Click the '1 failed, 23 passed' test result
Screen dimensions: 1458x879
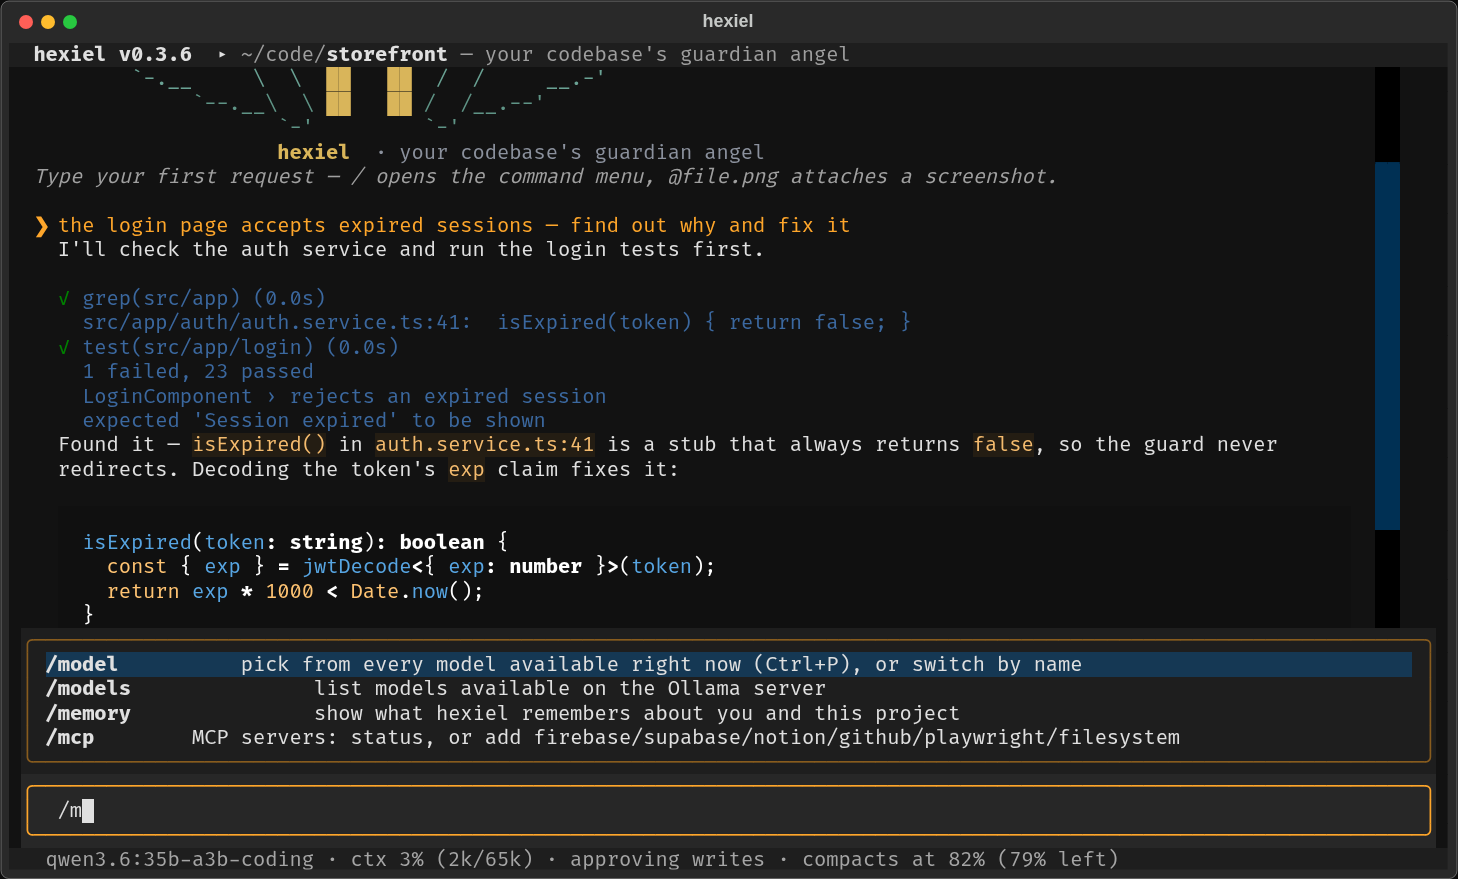pyautogui.click(x=198, y=371)
